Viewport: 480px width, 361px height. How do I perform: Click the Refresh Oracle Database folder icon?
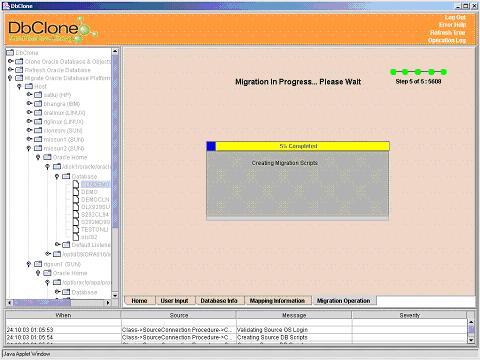(x=19, y=70)
